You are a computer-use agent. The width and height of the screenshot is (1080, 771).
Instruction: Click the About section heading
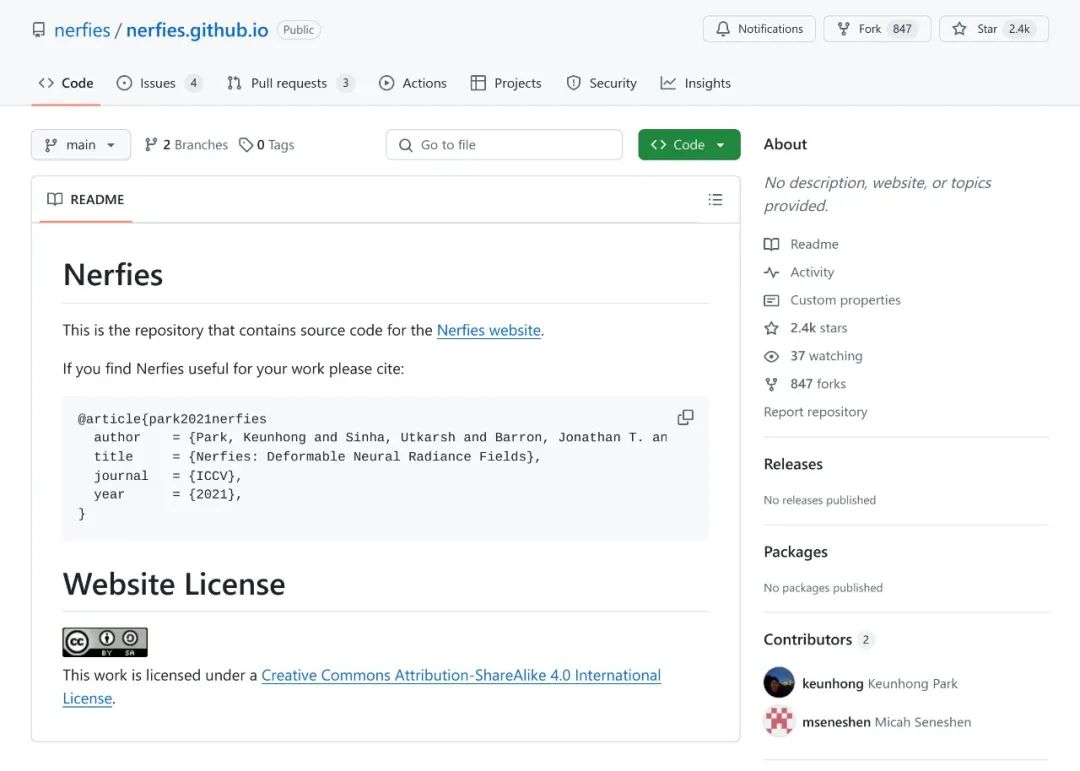point(785,144)
